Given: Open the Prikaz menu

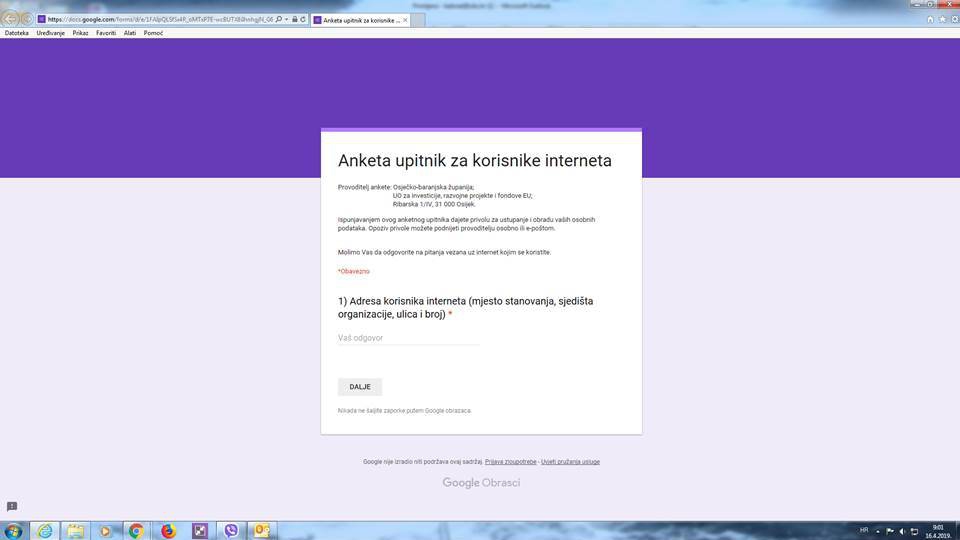Looking at the screenshot, I should pos(80,33).
